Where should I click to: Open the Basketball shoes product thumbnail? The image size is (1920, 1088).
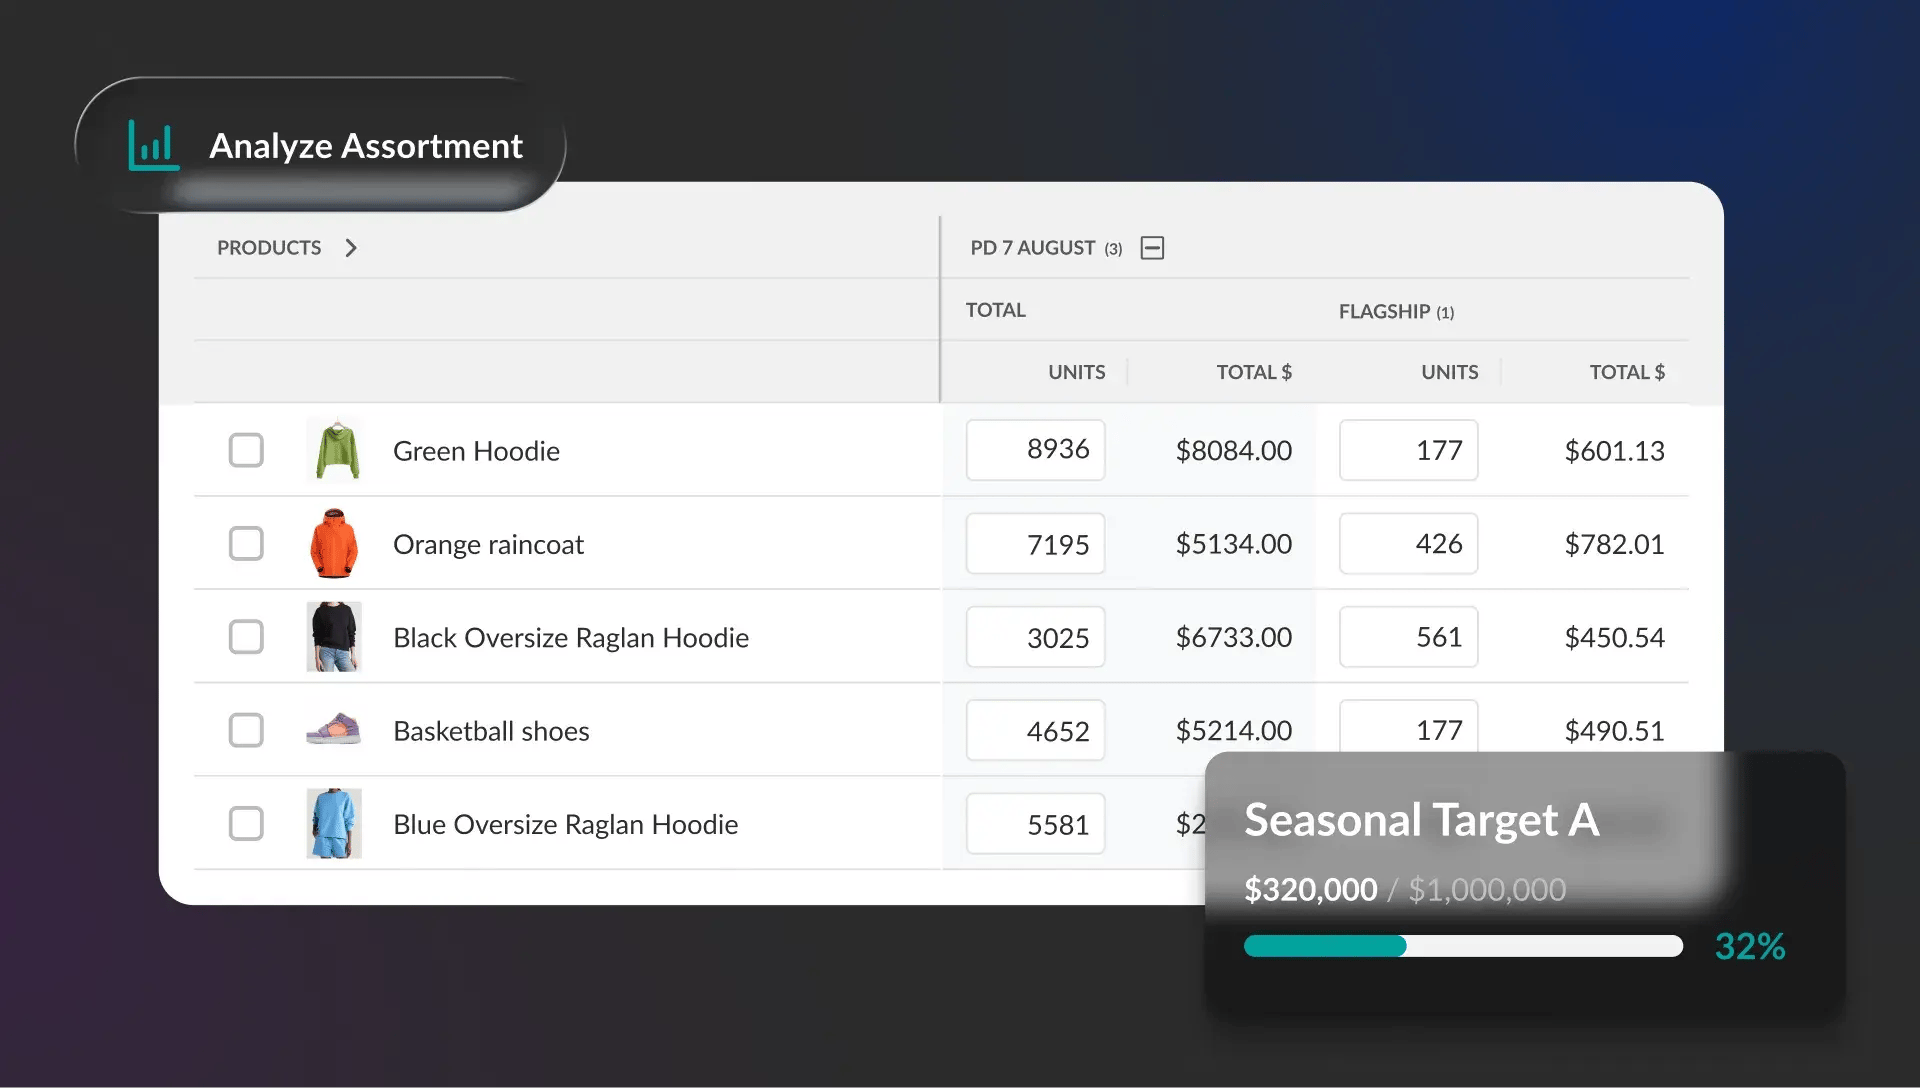tap(334, 729)
